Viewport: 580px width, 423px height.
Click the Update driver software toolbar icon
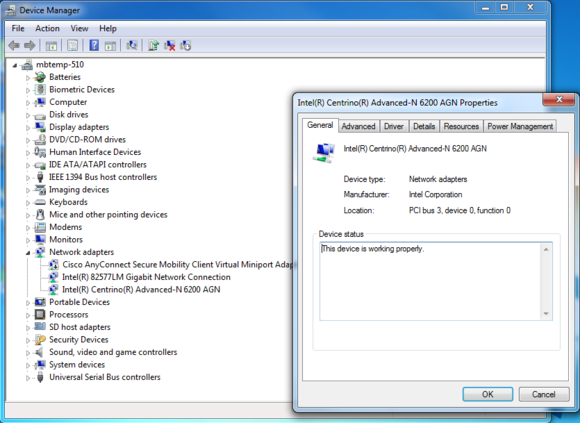(x=153, y=45)
